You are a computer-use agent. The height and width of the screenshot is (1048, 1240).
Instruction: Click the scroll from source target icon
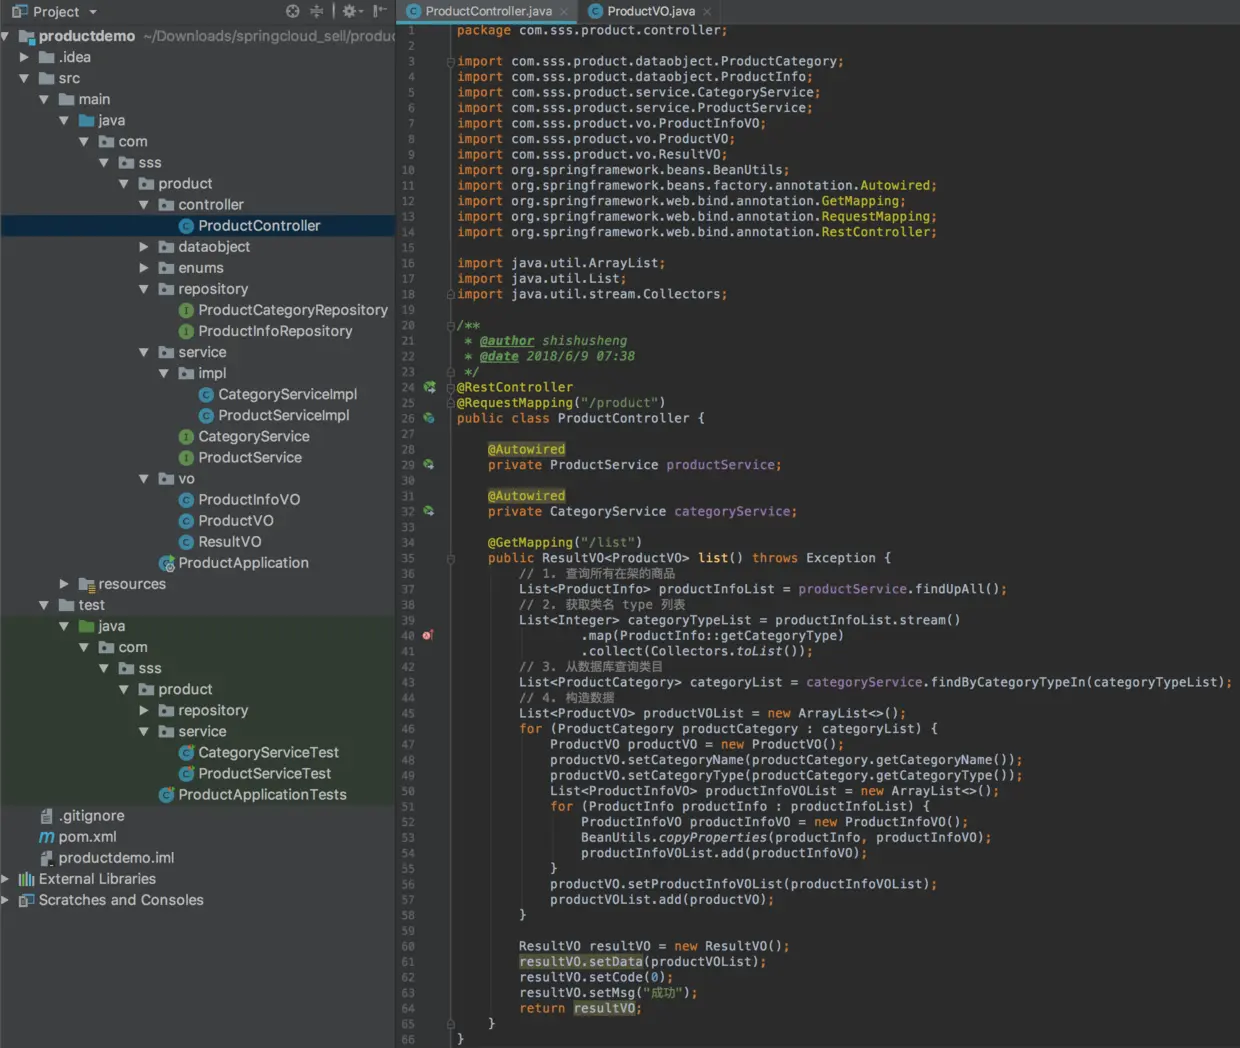(x=292, y=11)
